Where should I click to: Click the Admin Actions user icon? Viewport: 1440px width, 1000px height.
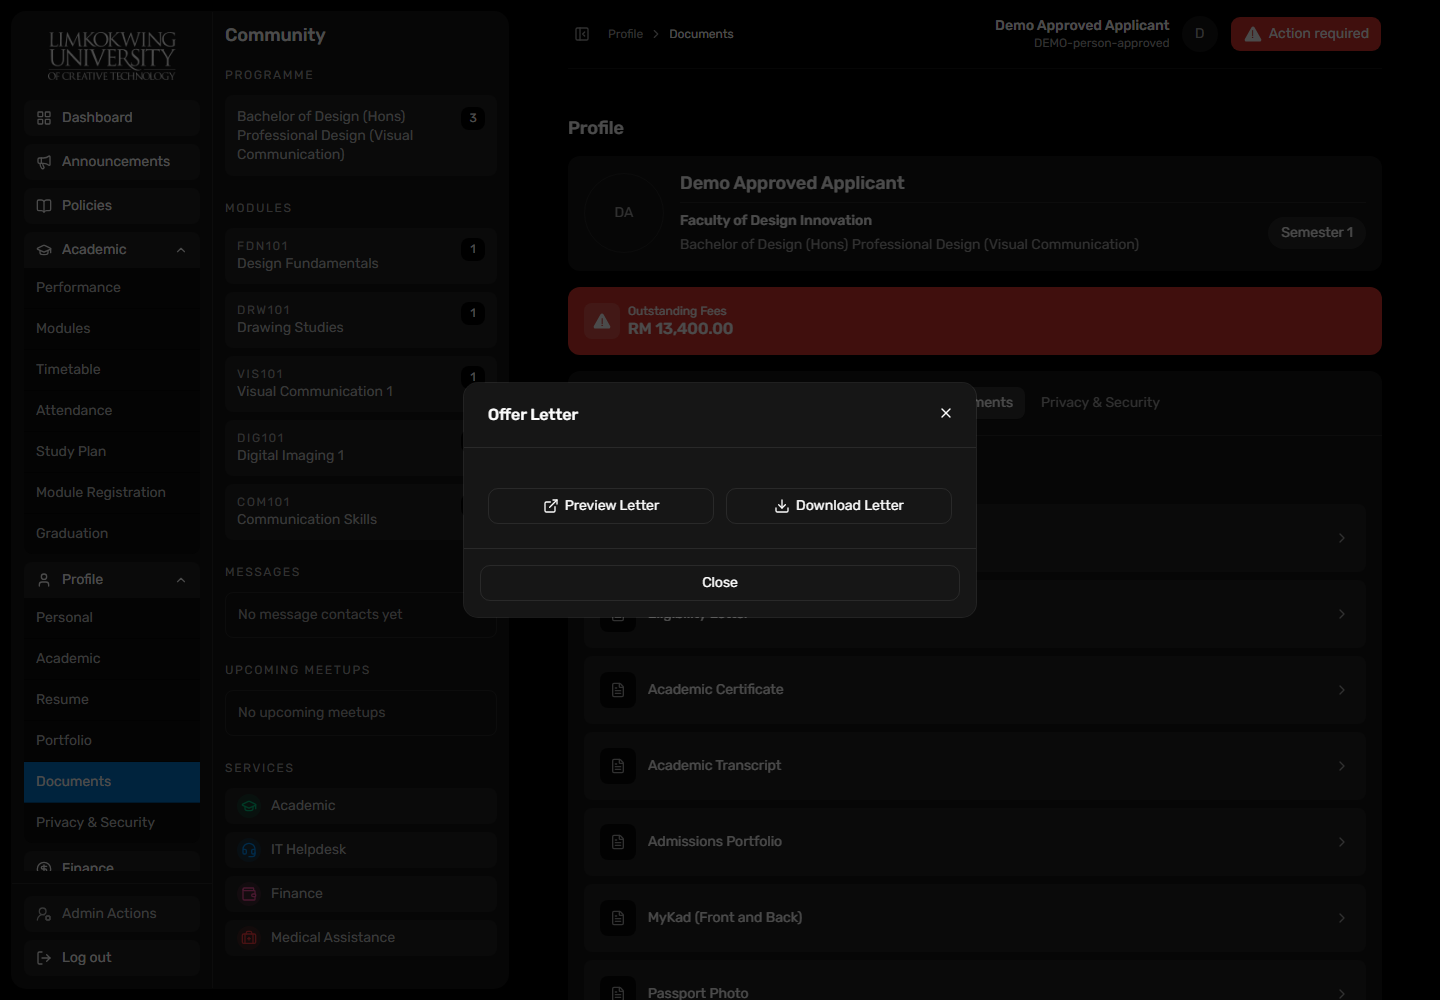[44, 914]
